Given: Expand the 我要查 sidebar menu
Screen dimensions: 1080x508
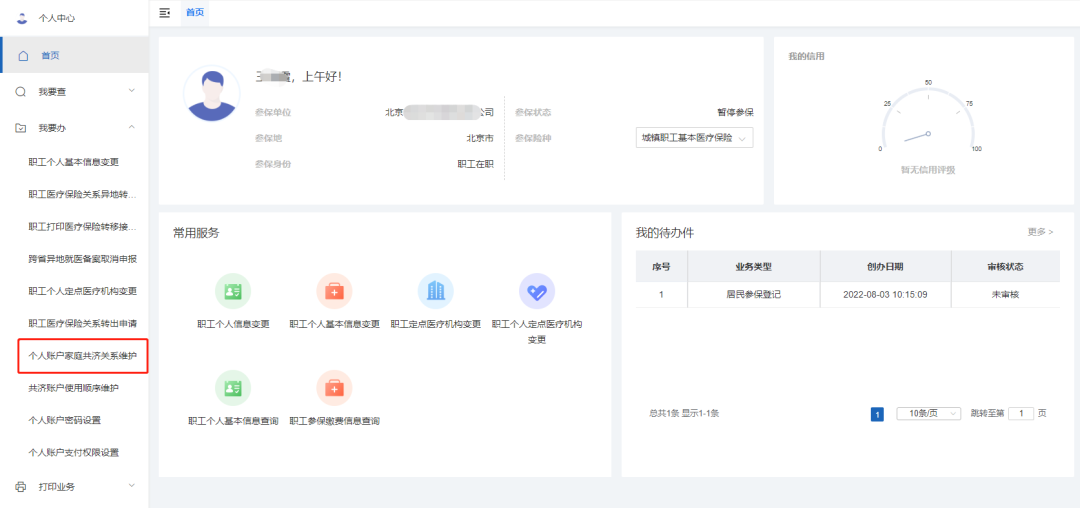Looking at the screenshot, I should (74, 92).
